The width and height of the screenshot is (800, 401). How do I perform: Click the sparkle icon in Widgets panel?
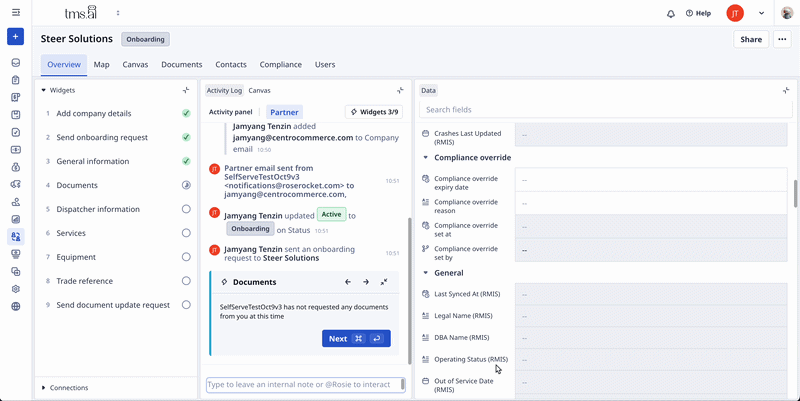(x=186, y=90)
